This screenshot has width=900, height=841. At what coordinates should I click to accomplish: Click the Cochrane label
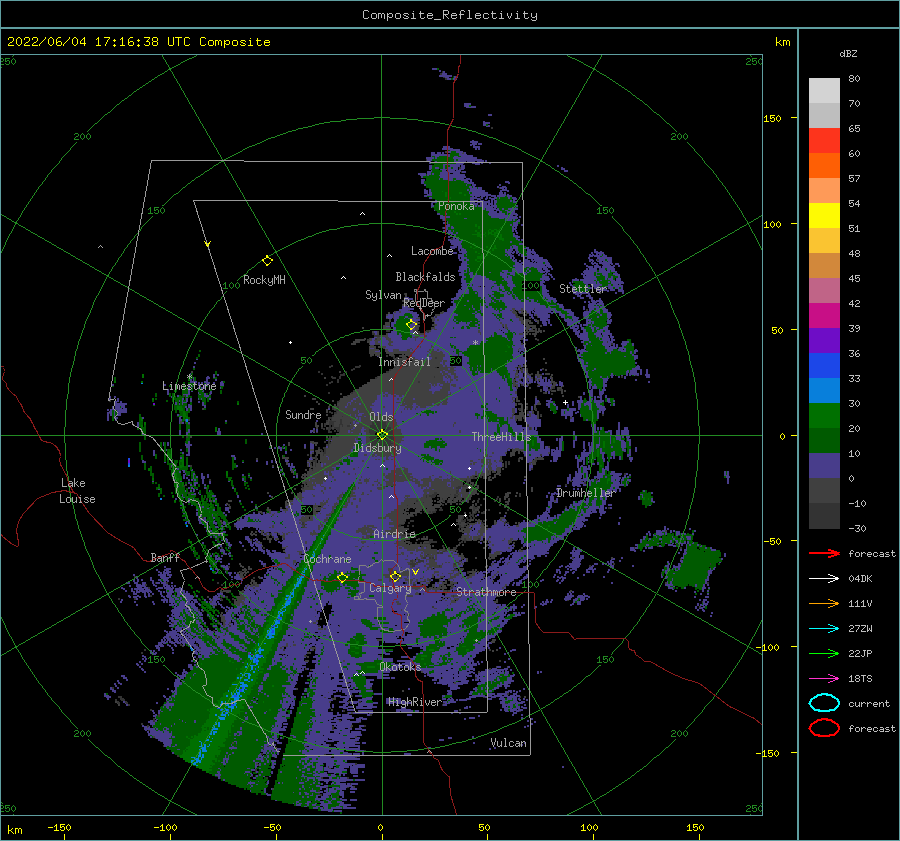[327, 559]
